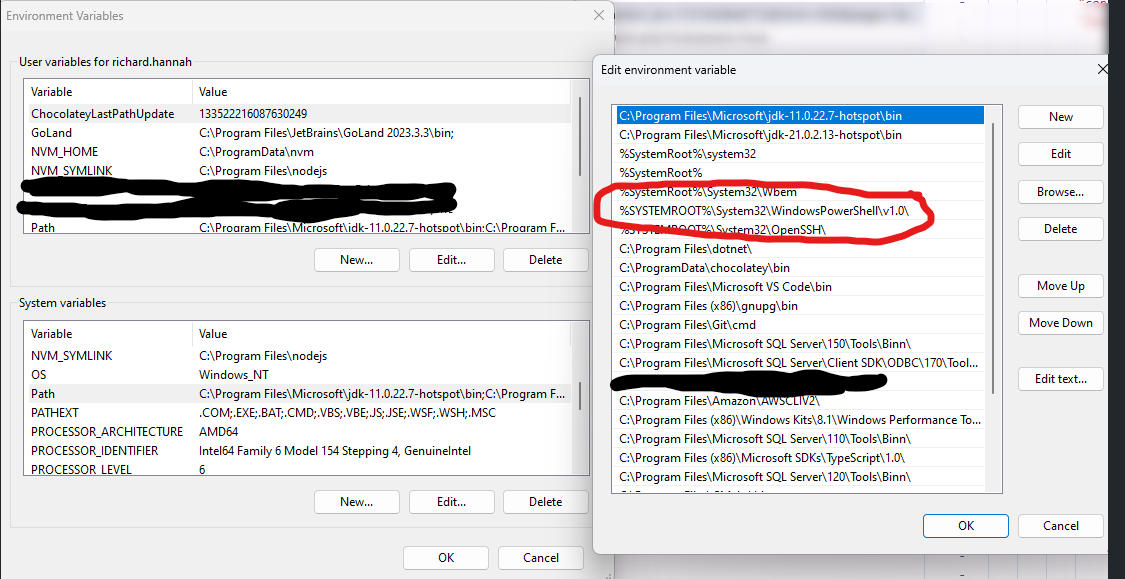
Task: Select the PATHEXT system variable
Action: [x=55, y=413]
